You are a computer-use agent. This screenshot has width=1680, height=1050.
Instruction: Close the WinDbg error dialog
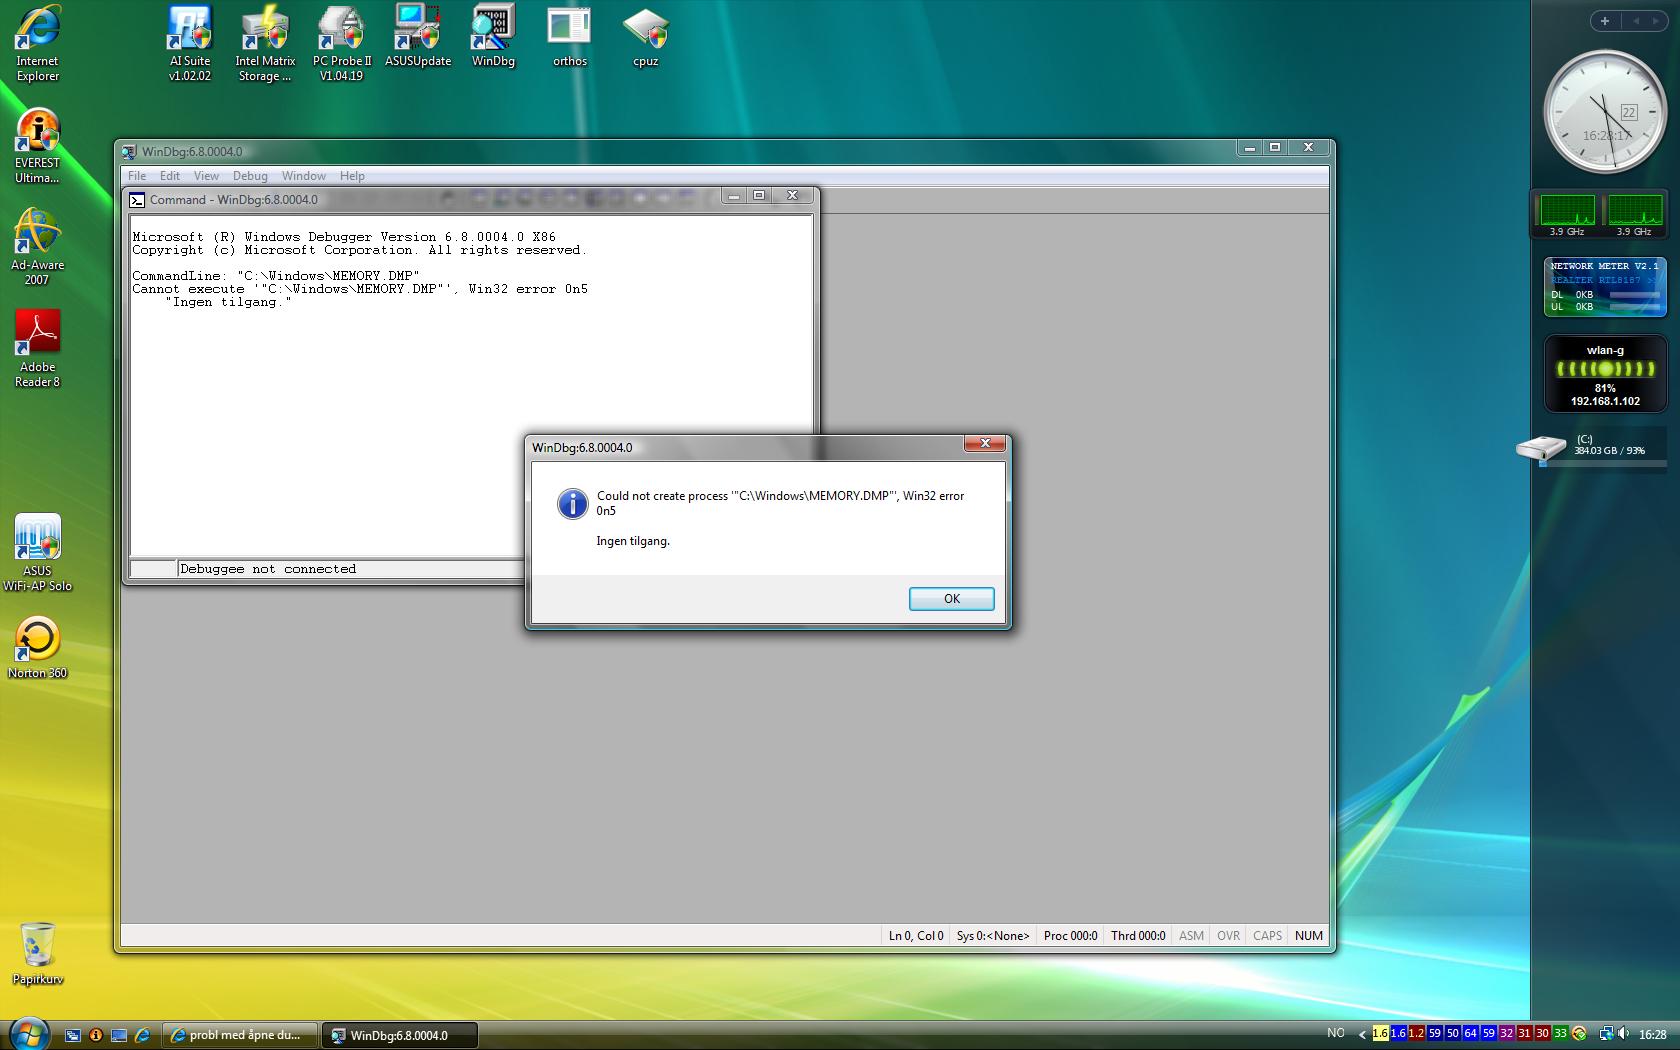tap(985, 444)
